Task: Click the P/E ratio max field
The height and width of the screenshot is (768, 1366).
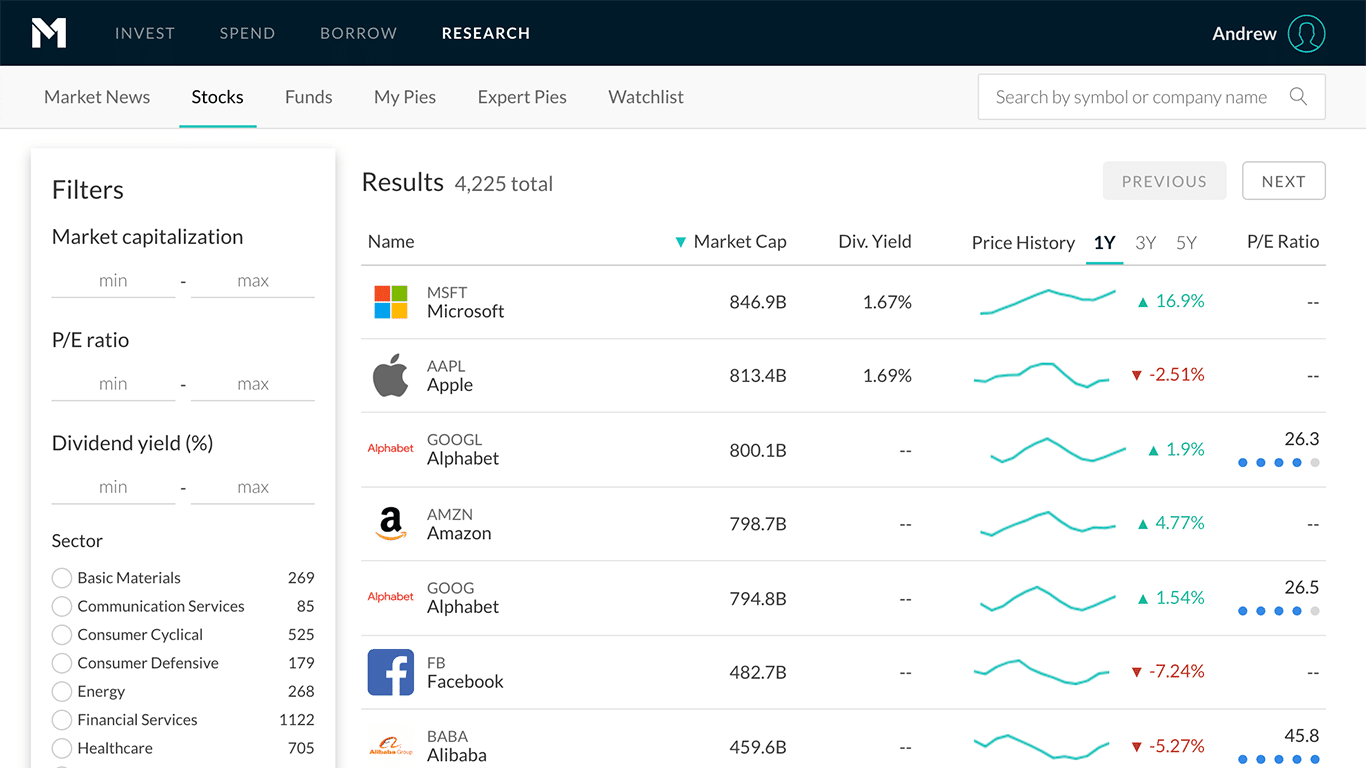Action: coord(253,384)
